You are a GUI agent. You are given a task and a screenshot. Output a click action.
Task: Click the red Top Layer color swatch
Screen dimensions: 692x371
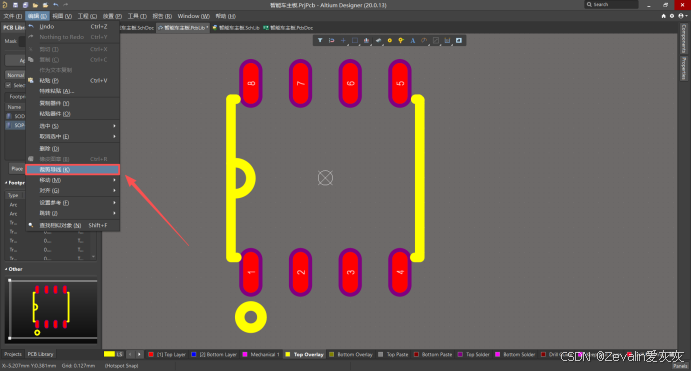point(151,354)
